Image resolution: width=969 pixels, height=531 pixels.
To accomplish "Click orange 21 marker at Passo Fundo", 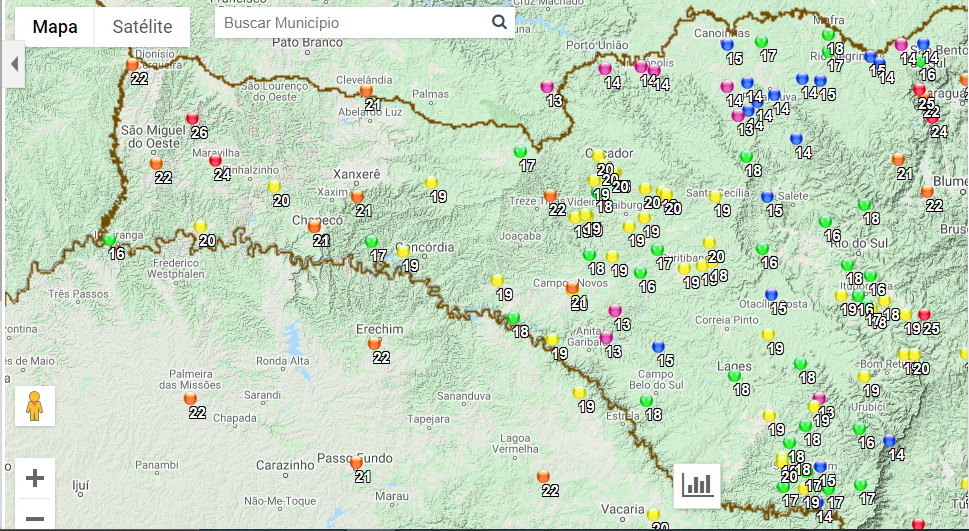I will (356, 462).
